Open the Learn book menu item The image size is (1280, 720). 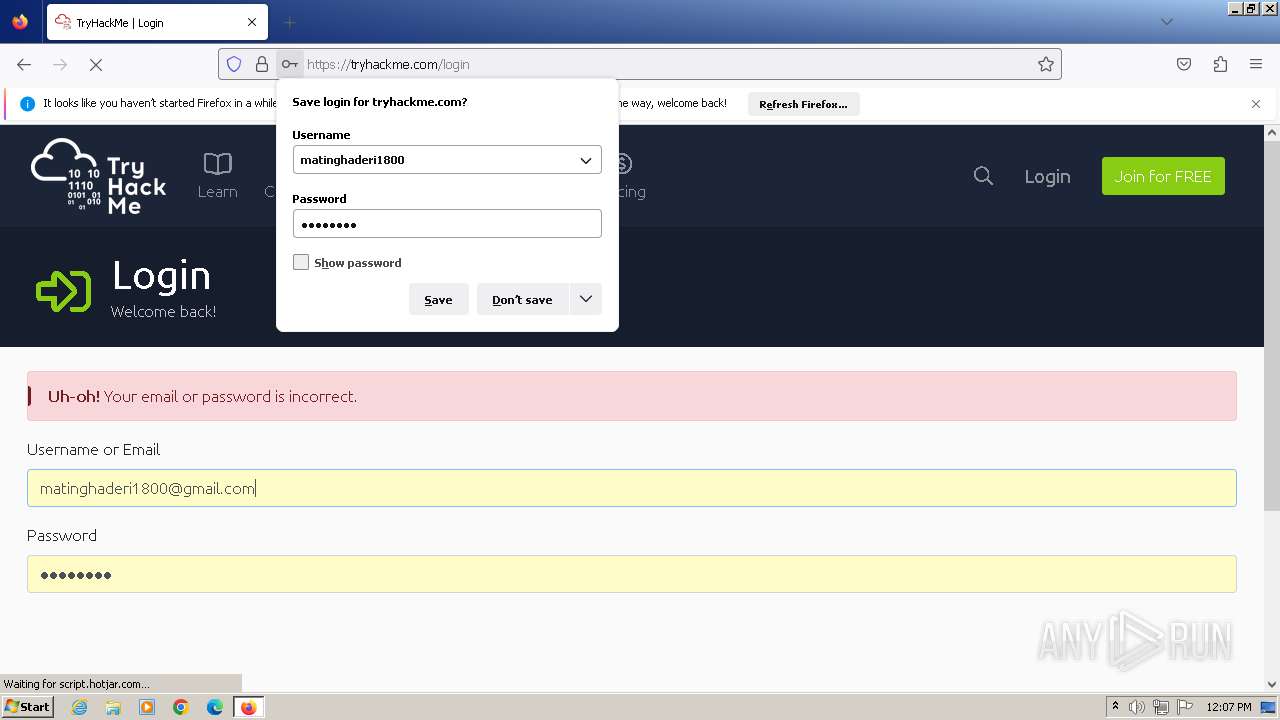[217, 176]
